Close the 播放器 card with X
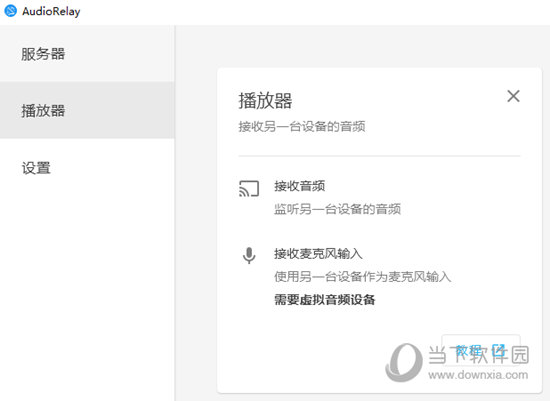This screenshot has width=550, height=401. 513,96
